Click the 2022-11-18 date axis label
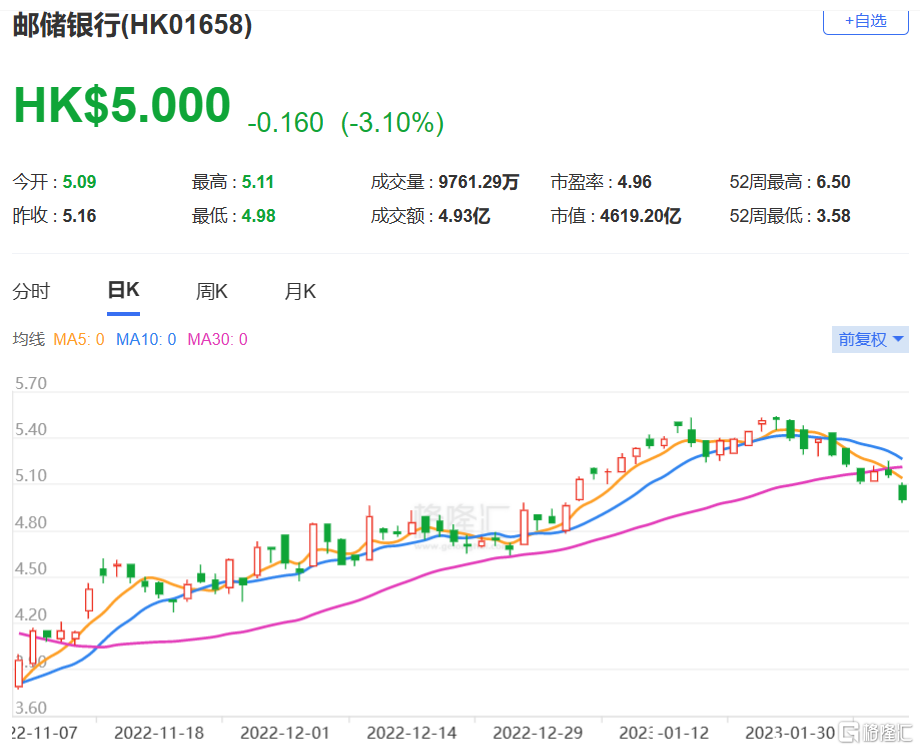 [159, 734]
